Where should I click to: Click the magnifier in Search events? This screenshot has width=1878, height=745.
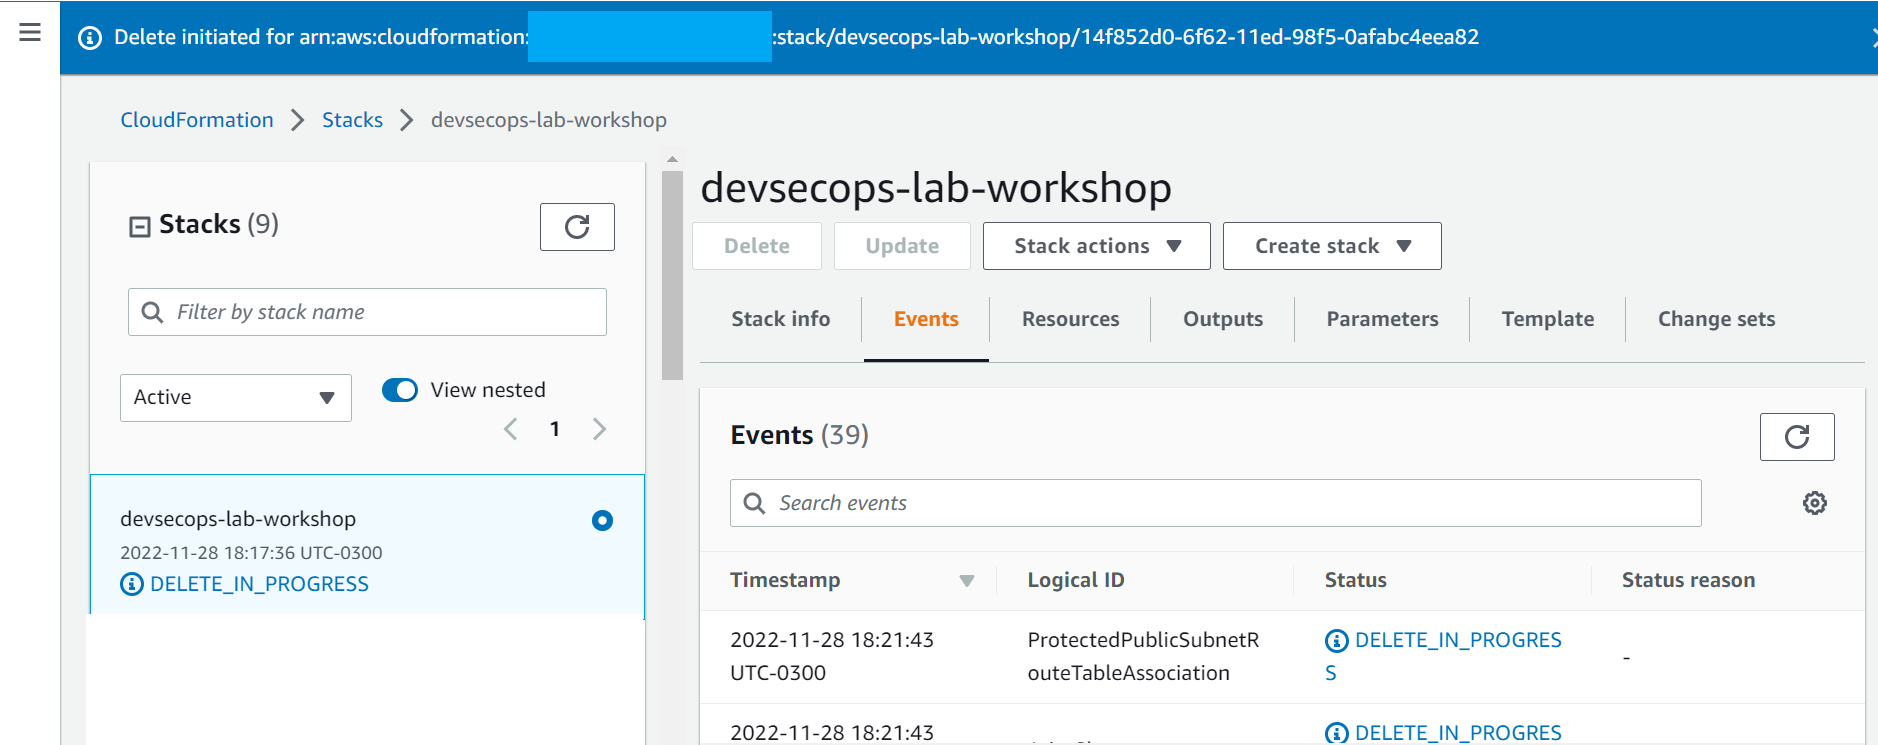point(754,503)
